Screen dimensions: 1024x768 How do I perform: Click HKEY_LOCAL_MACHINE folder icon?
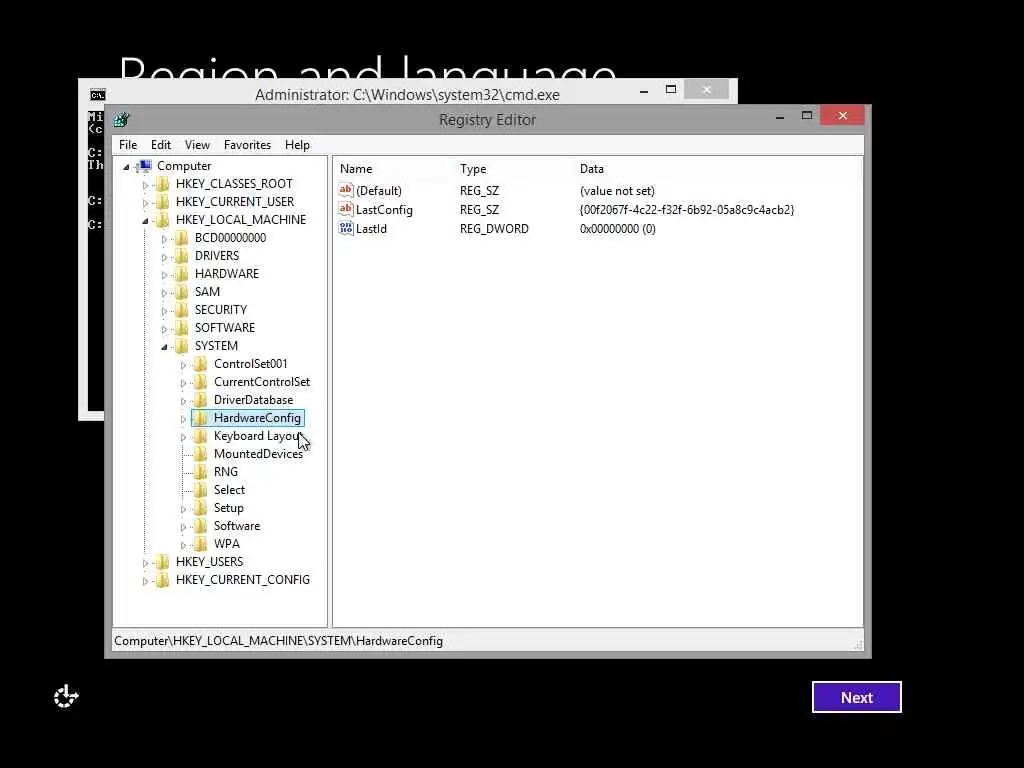(x=163, y=219)
